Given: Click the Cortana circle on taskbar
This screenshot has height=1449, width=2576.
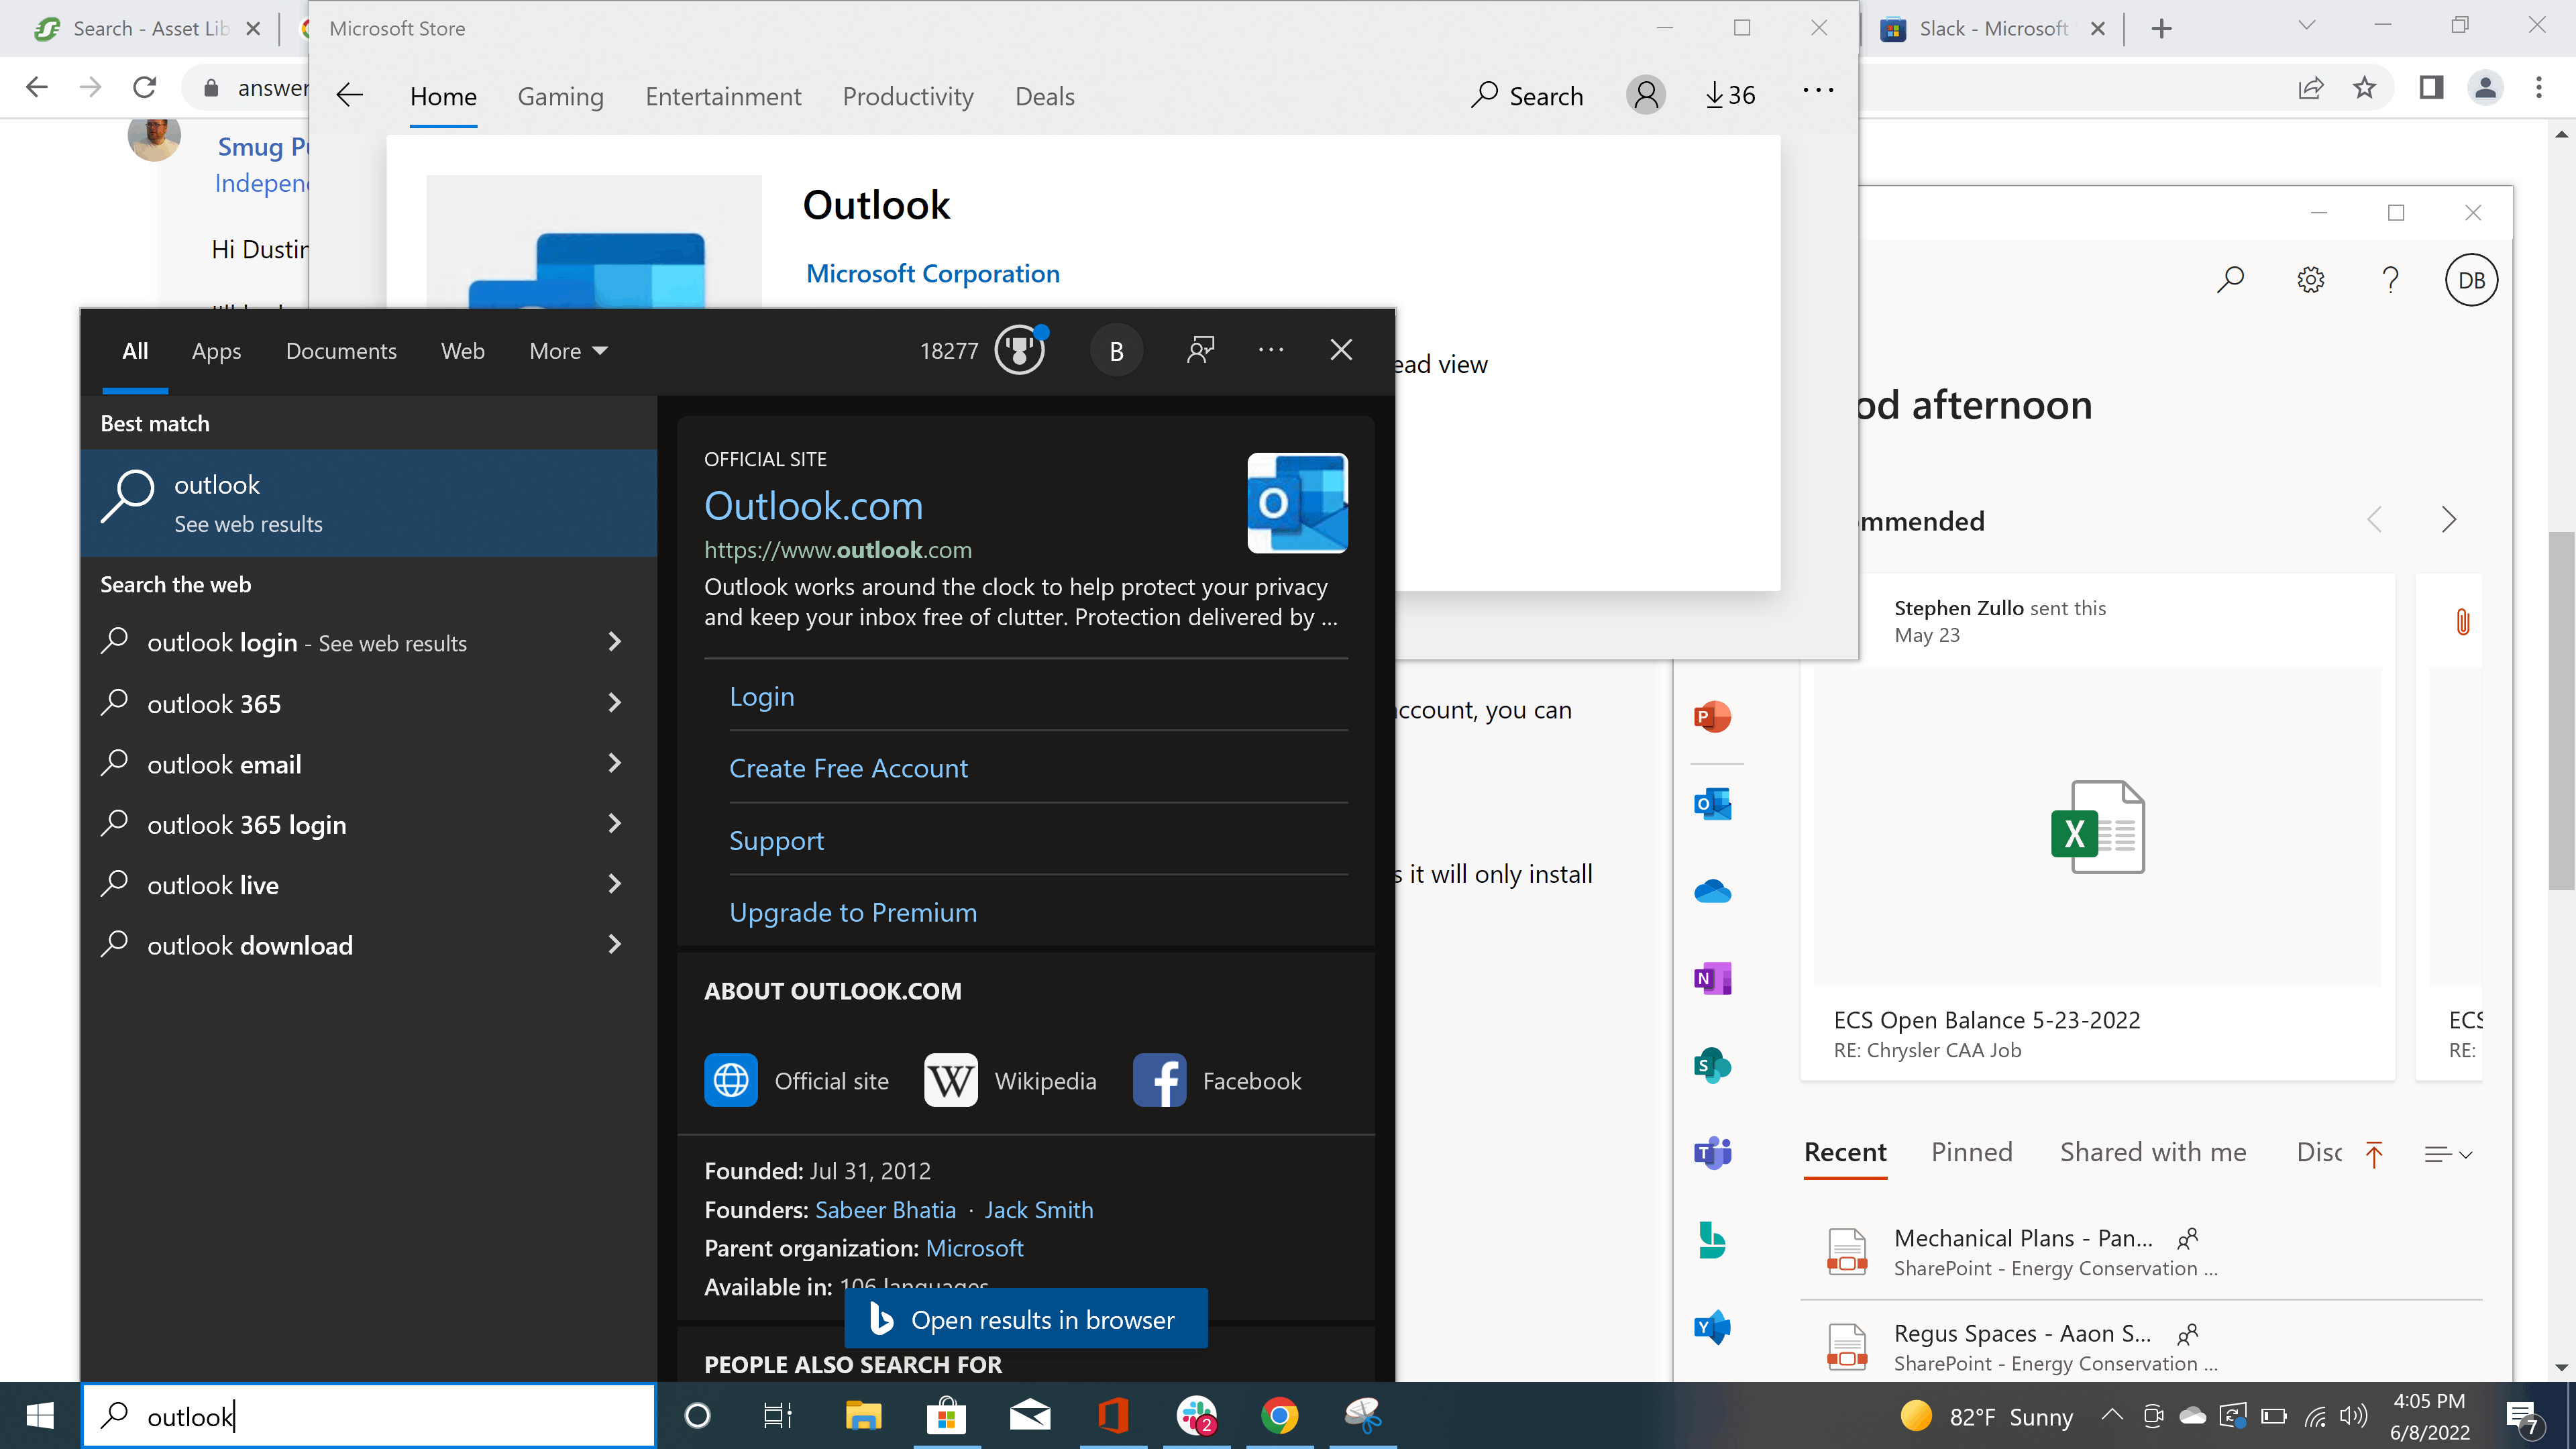Looking at the screenshot, I should click(x=697, y=1415).
